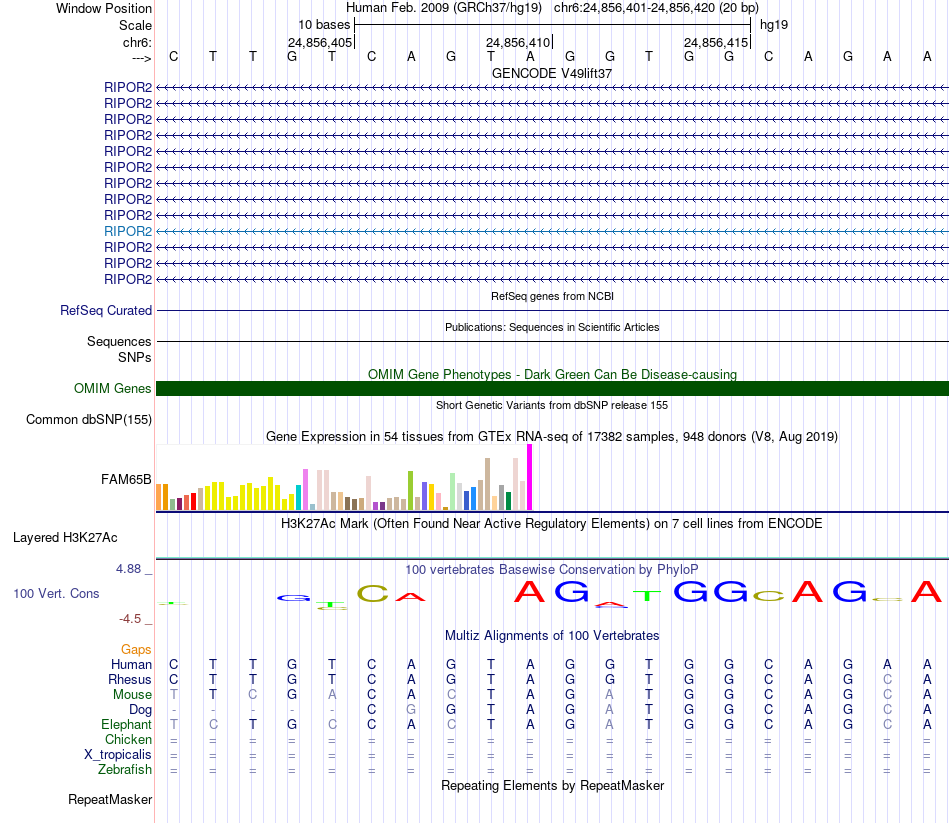
Task: Select the Mouse alignment row label
Action: pyautogui.click(x=132, y=695)
